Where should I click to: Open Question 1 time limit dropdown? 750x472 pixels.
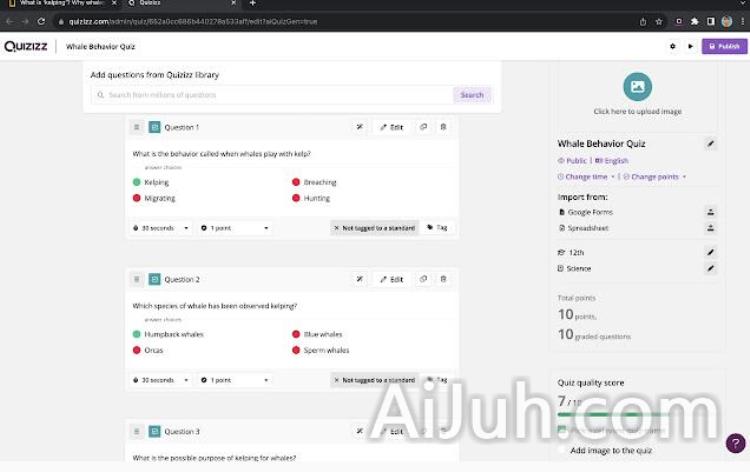pyautogui.click(x=161, y=228)
